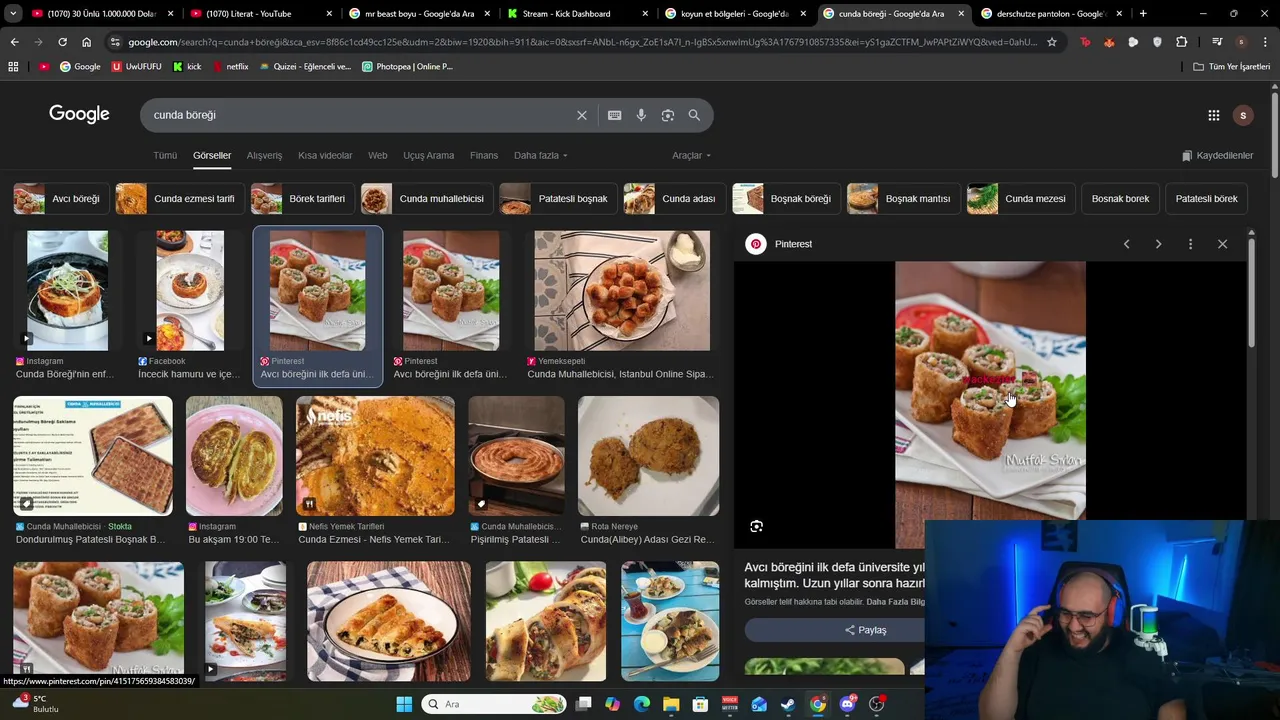This screenshot has height=720, width=1280.
Task: Open the Windows Start menu
Action: point(404,704)
